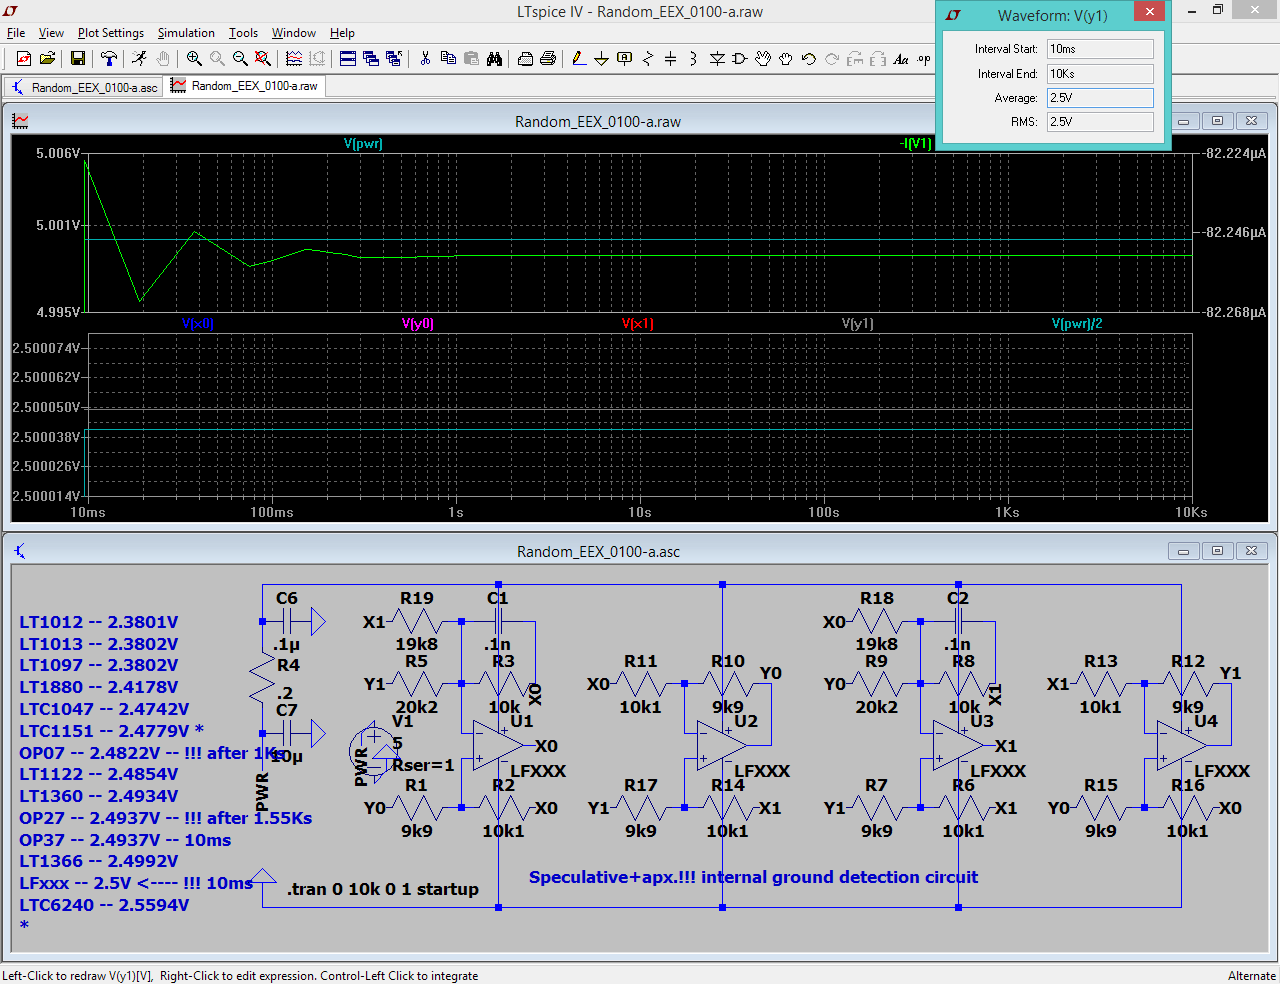Open Find with the binoculars icon

[494, 59]
